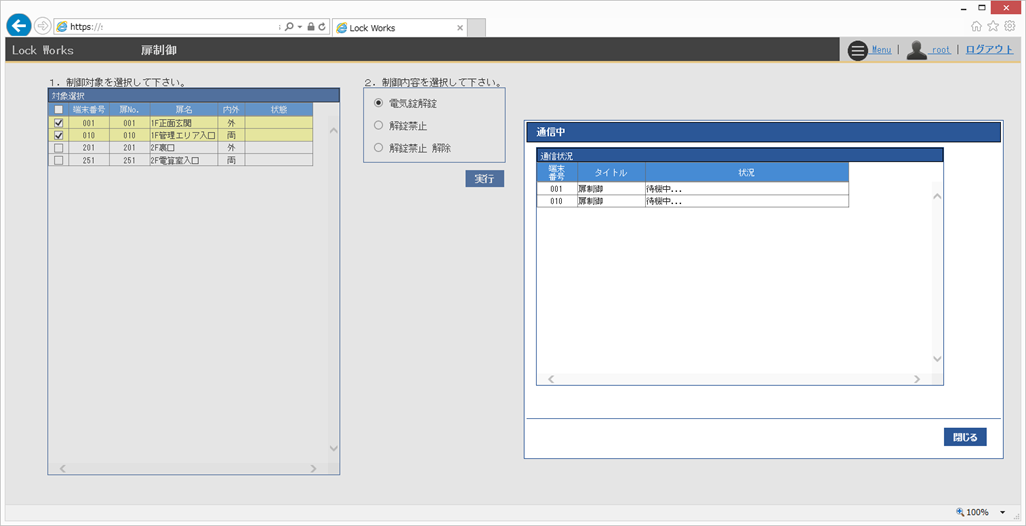The width and height of the screenshot is (1026, 526).
Task: Choose the 解錠禁止 解除 radio option
Action: [378, 148]
